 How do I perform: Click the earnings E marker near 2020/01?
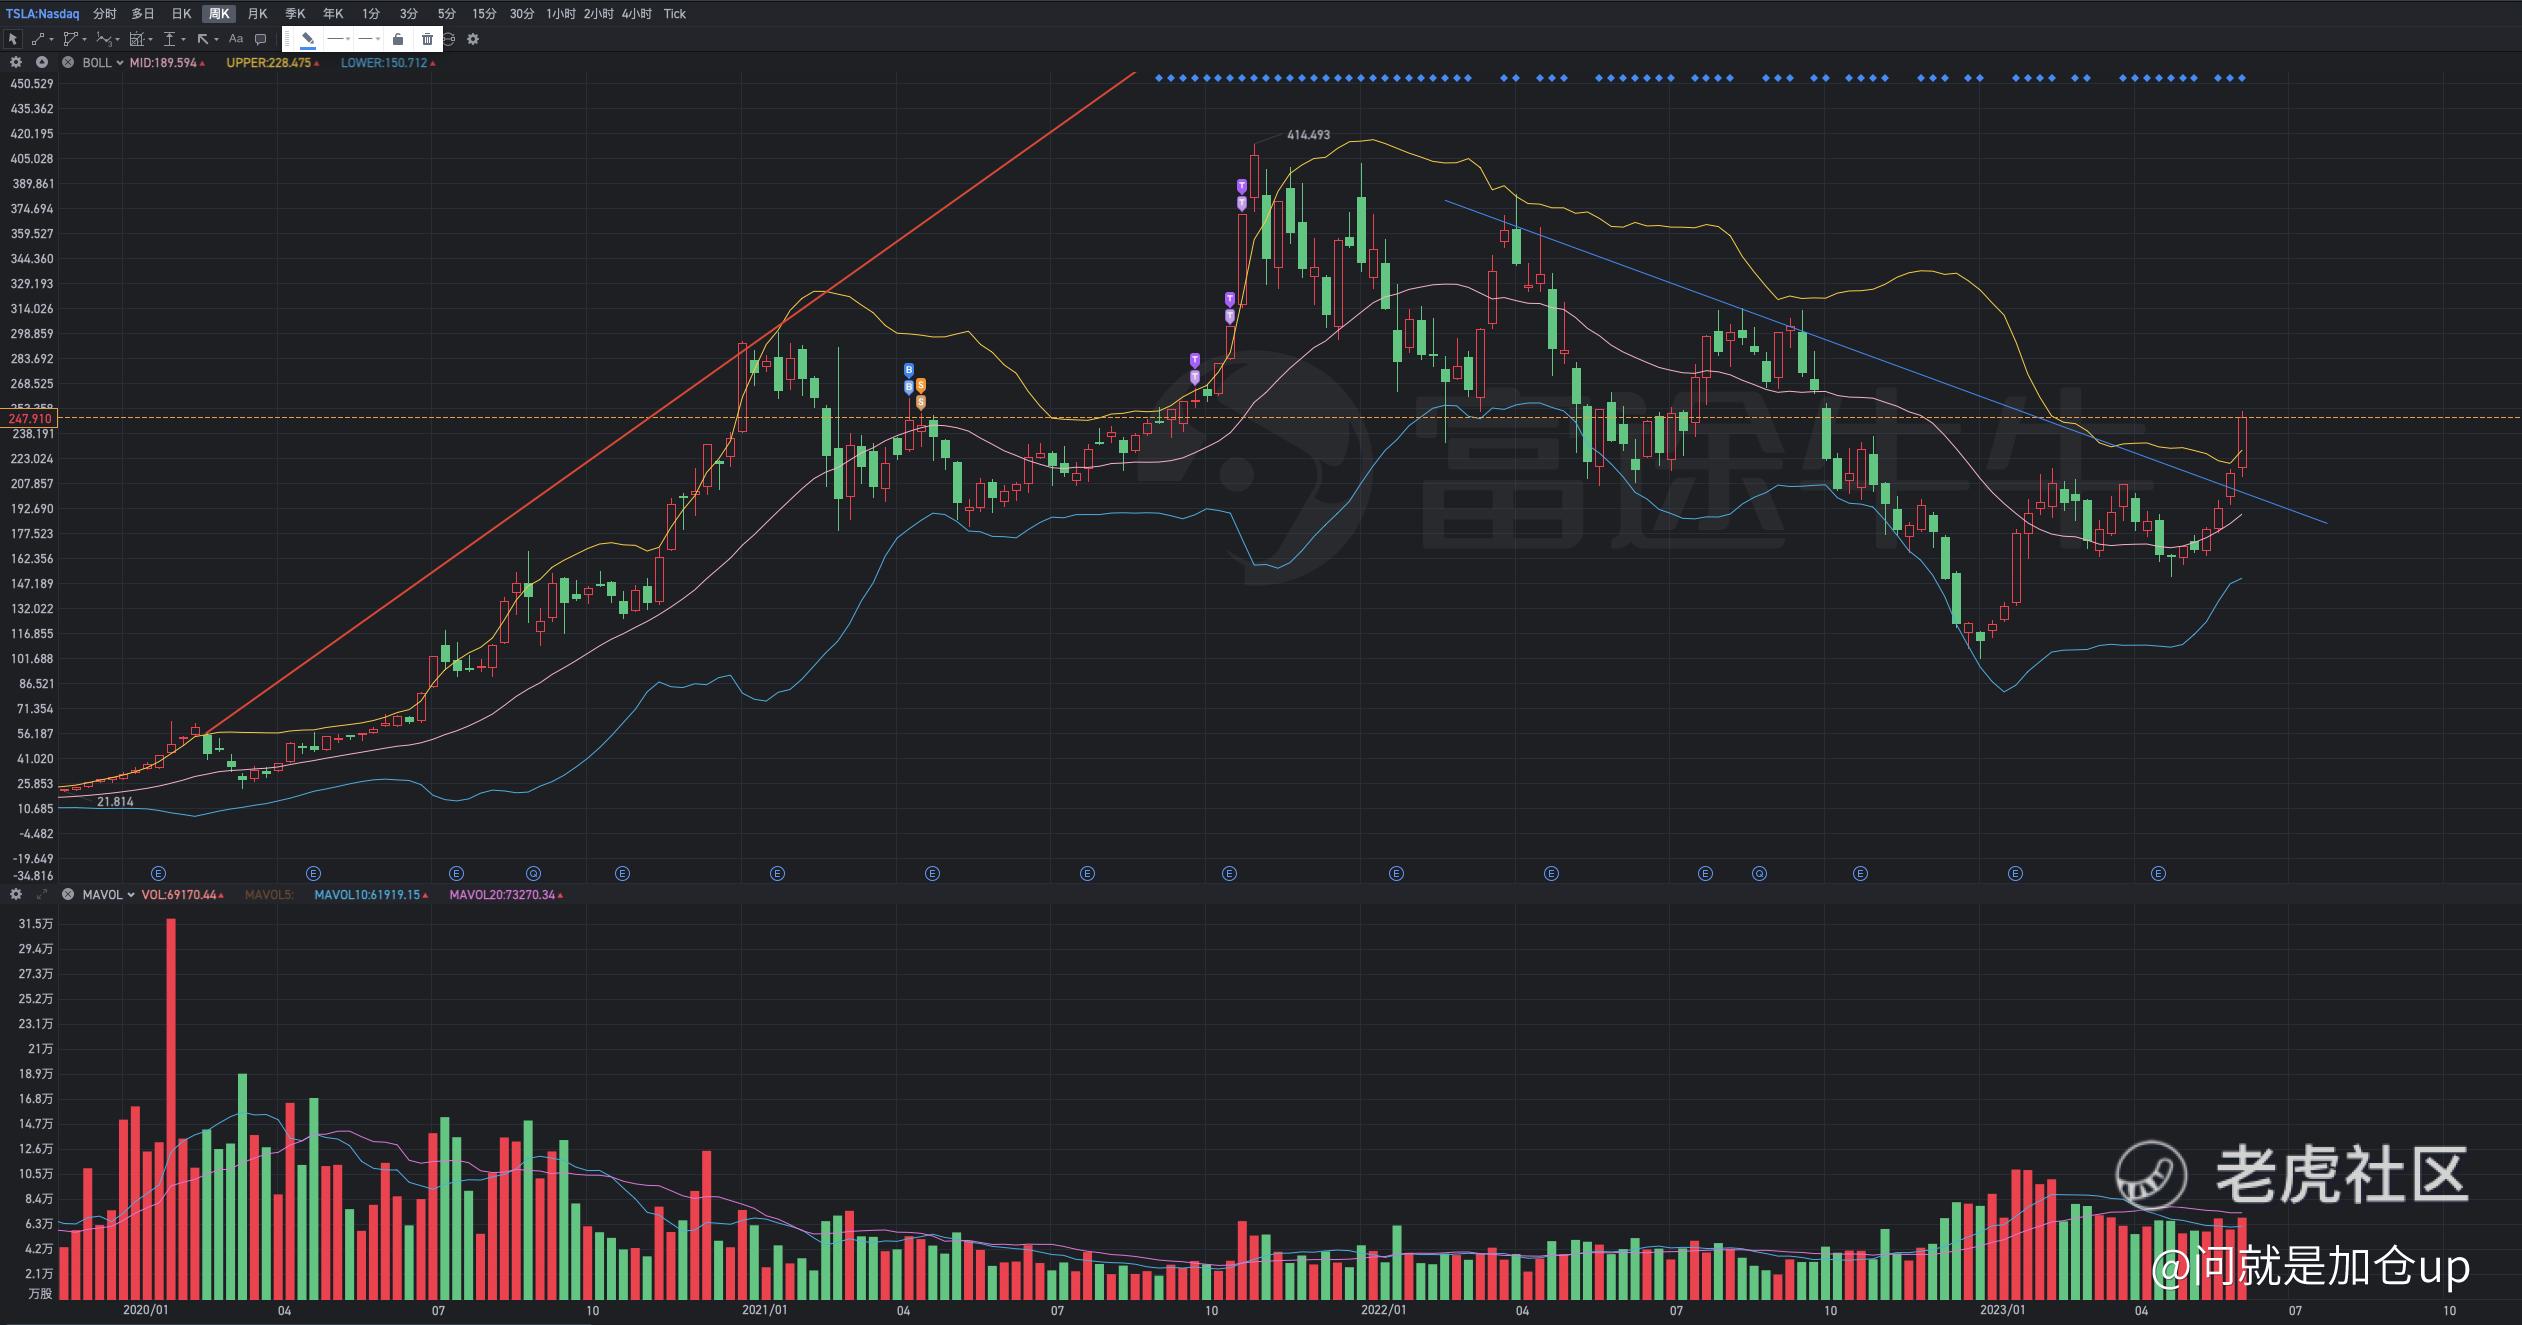coord(158,873)
